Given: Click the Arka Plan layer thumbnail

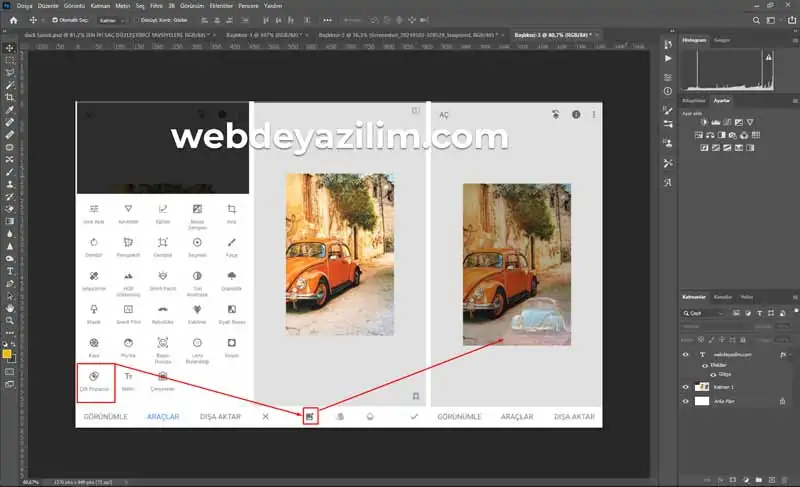Looking at the screenshot, I should tap(702, 401).
